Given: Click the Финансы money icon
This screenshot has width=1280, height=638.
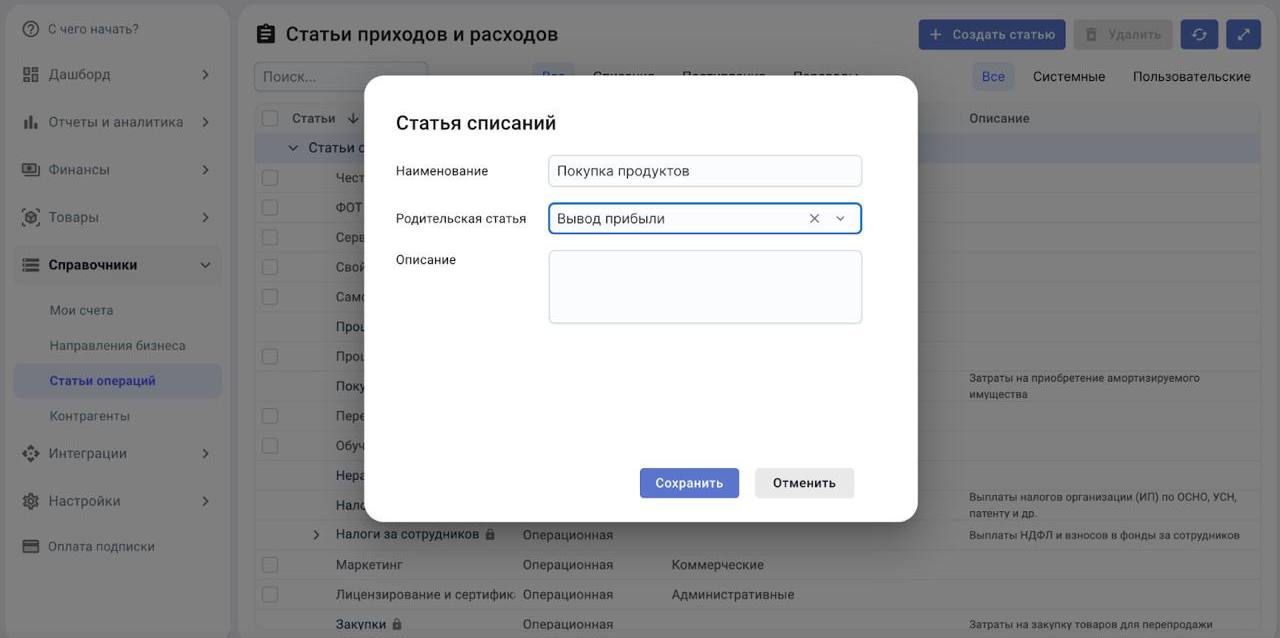Looking at the screenshot, I should coord(30,170).
